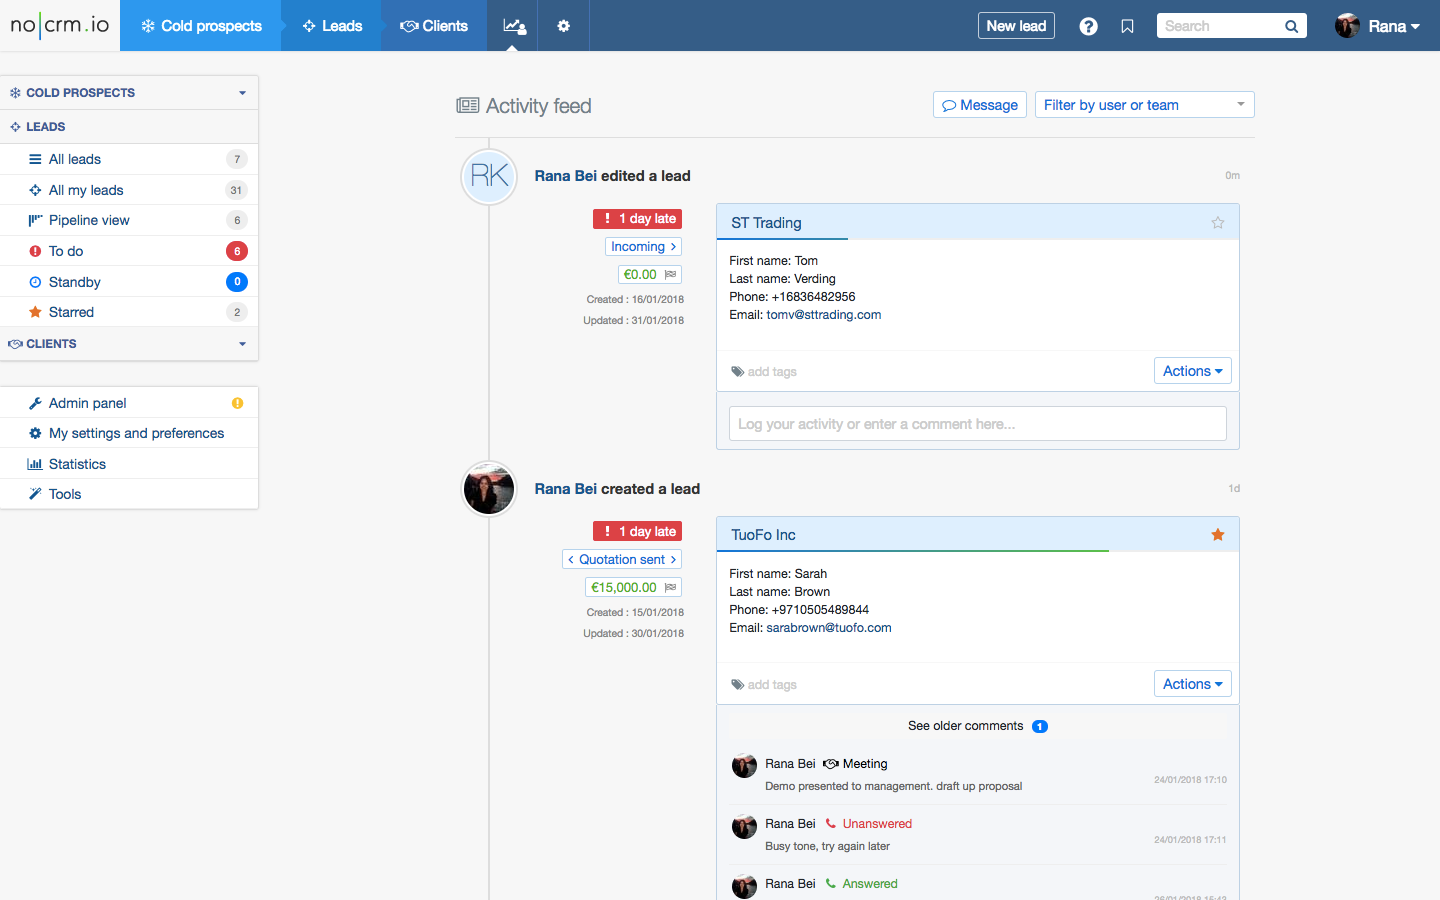Open All leads in sidebar
This screenshot has height=900, width=1440.
point(129,159)
